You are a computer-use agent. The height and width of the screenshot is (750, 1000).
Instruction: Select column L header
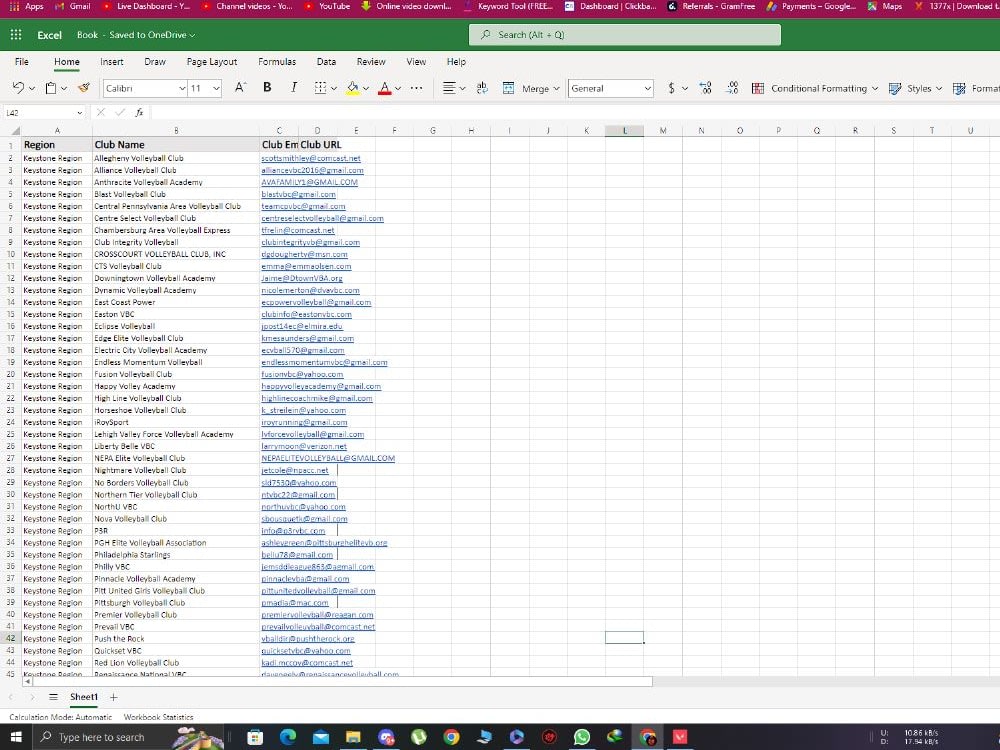tap(624, 130)
